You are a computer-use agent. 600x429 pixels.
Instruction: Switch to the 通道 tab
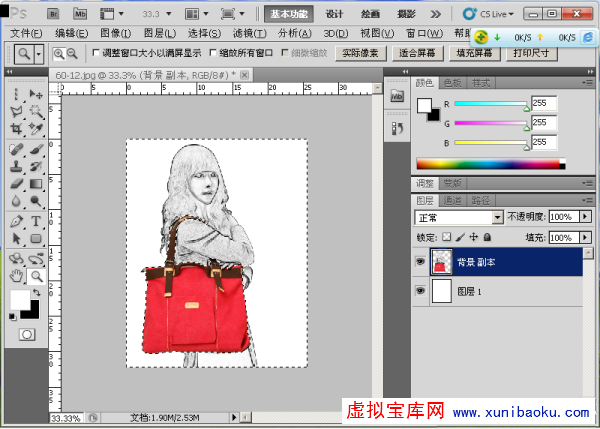tap(451, 200)
